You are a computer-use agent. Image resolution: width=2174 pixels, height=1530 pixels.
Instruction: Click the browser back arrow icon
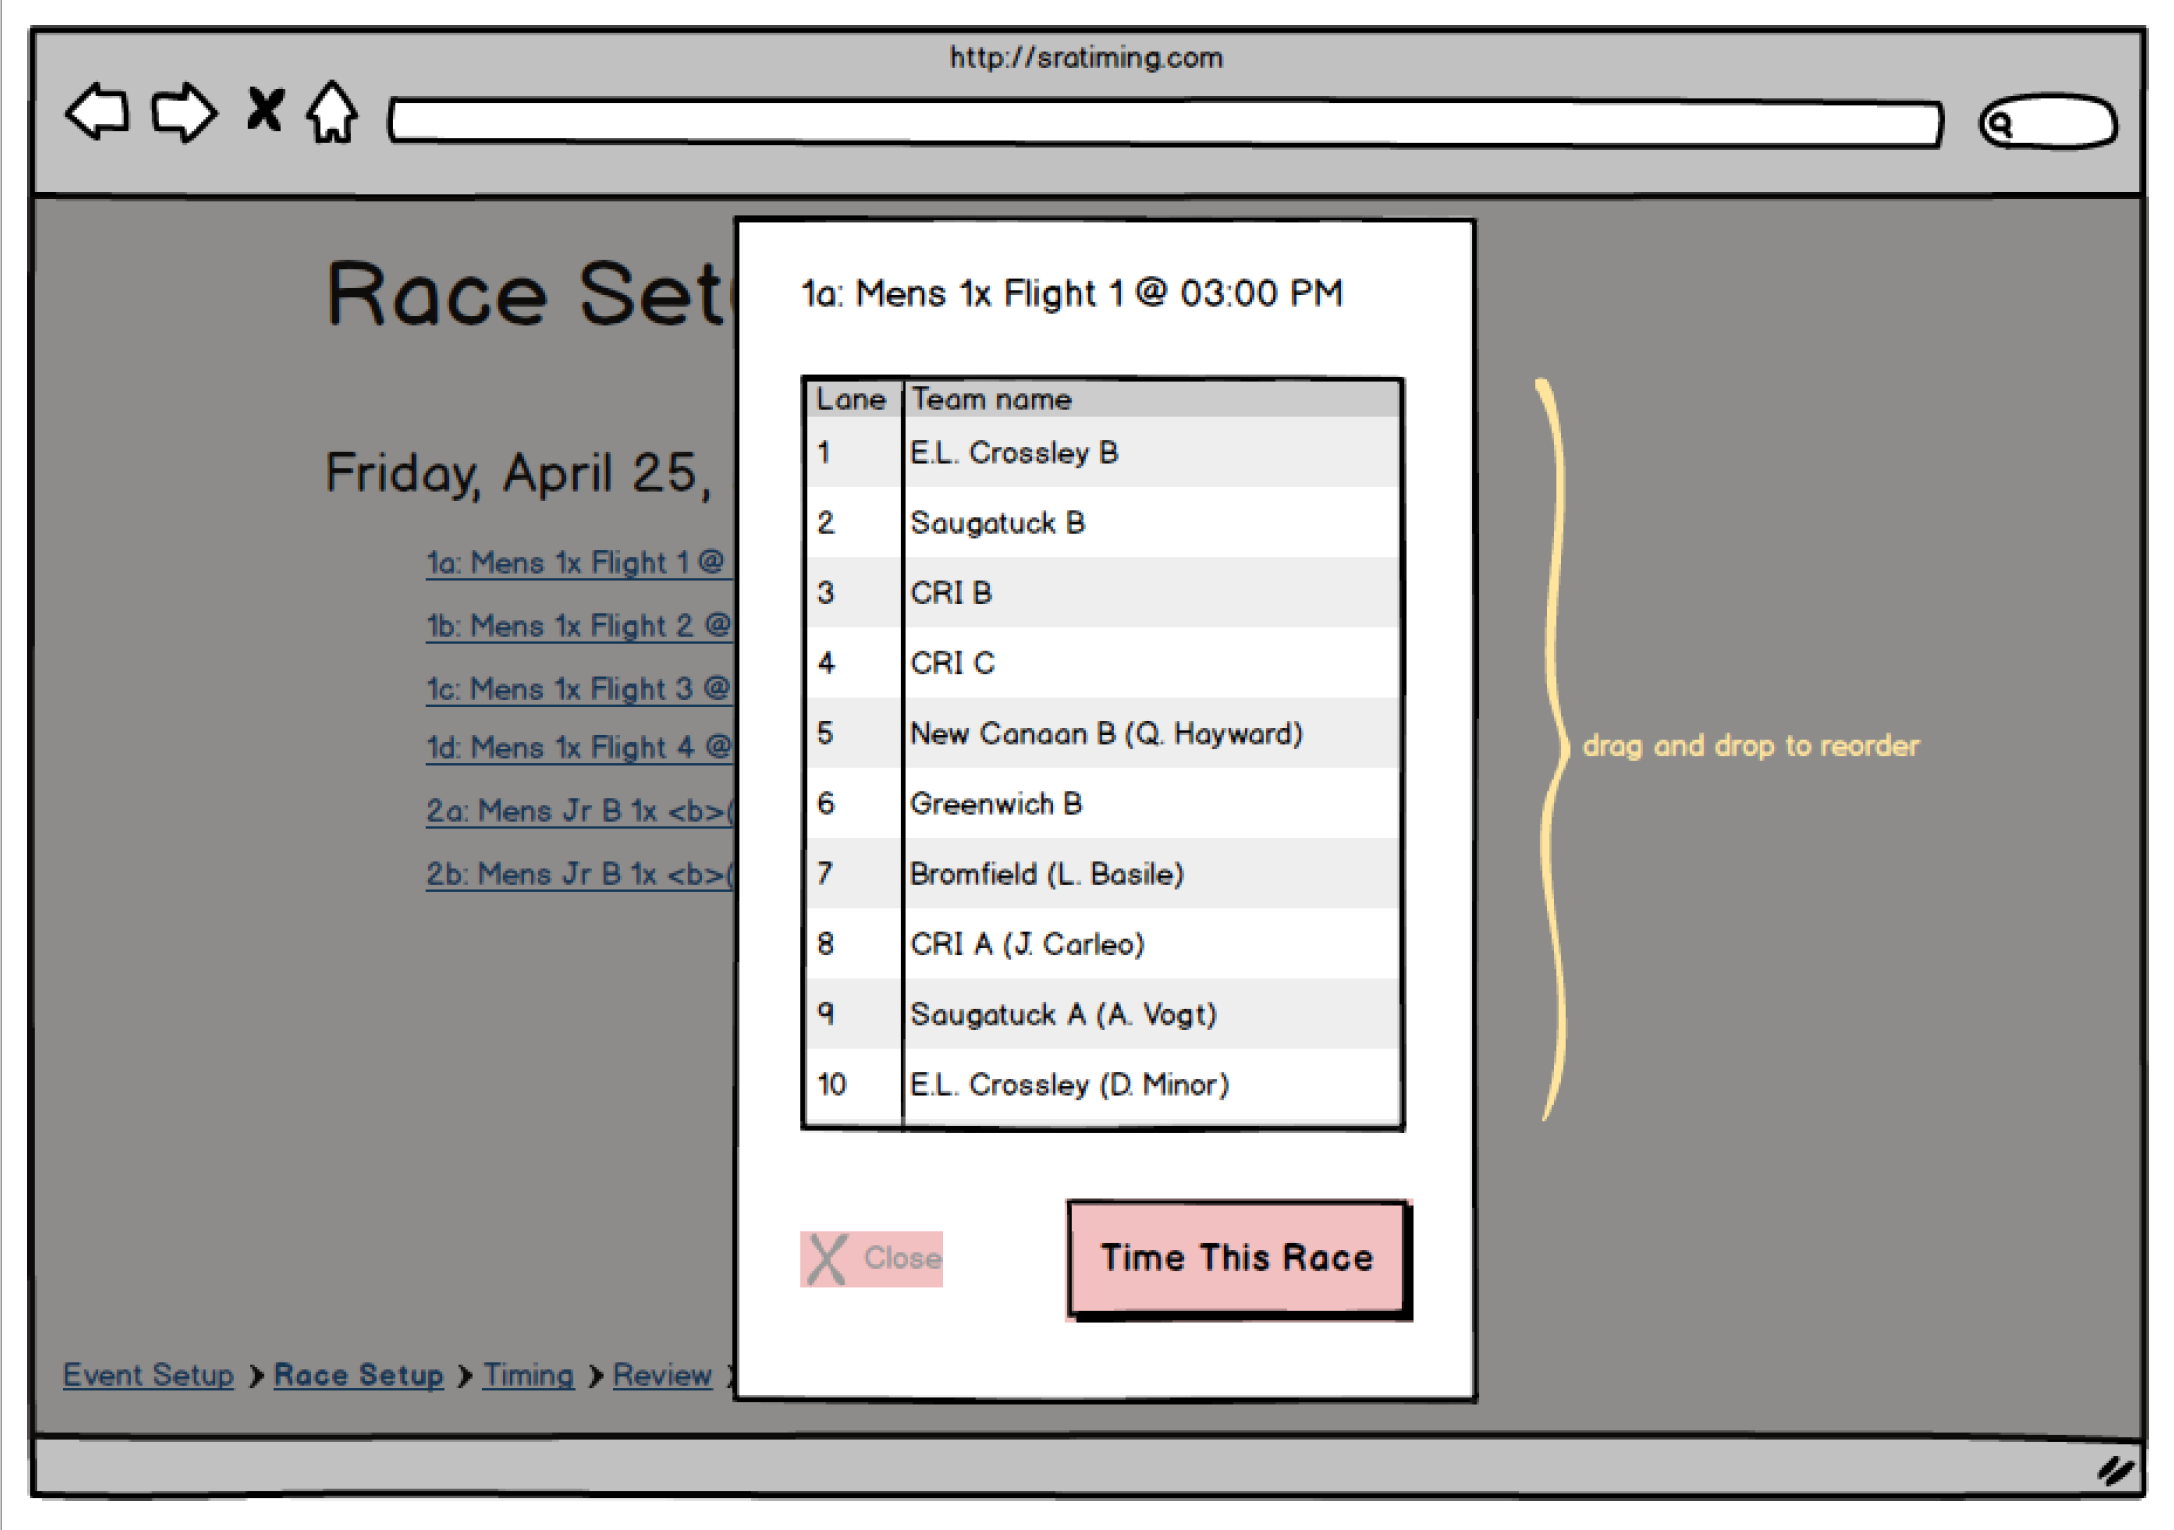[97, 112]
